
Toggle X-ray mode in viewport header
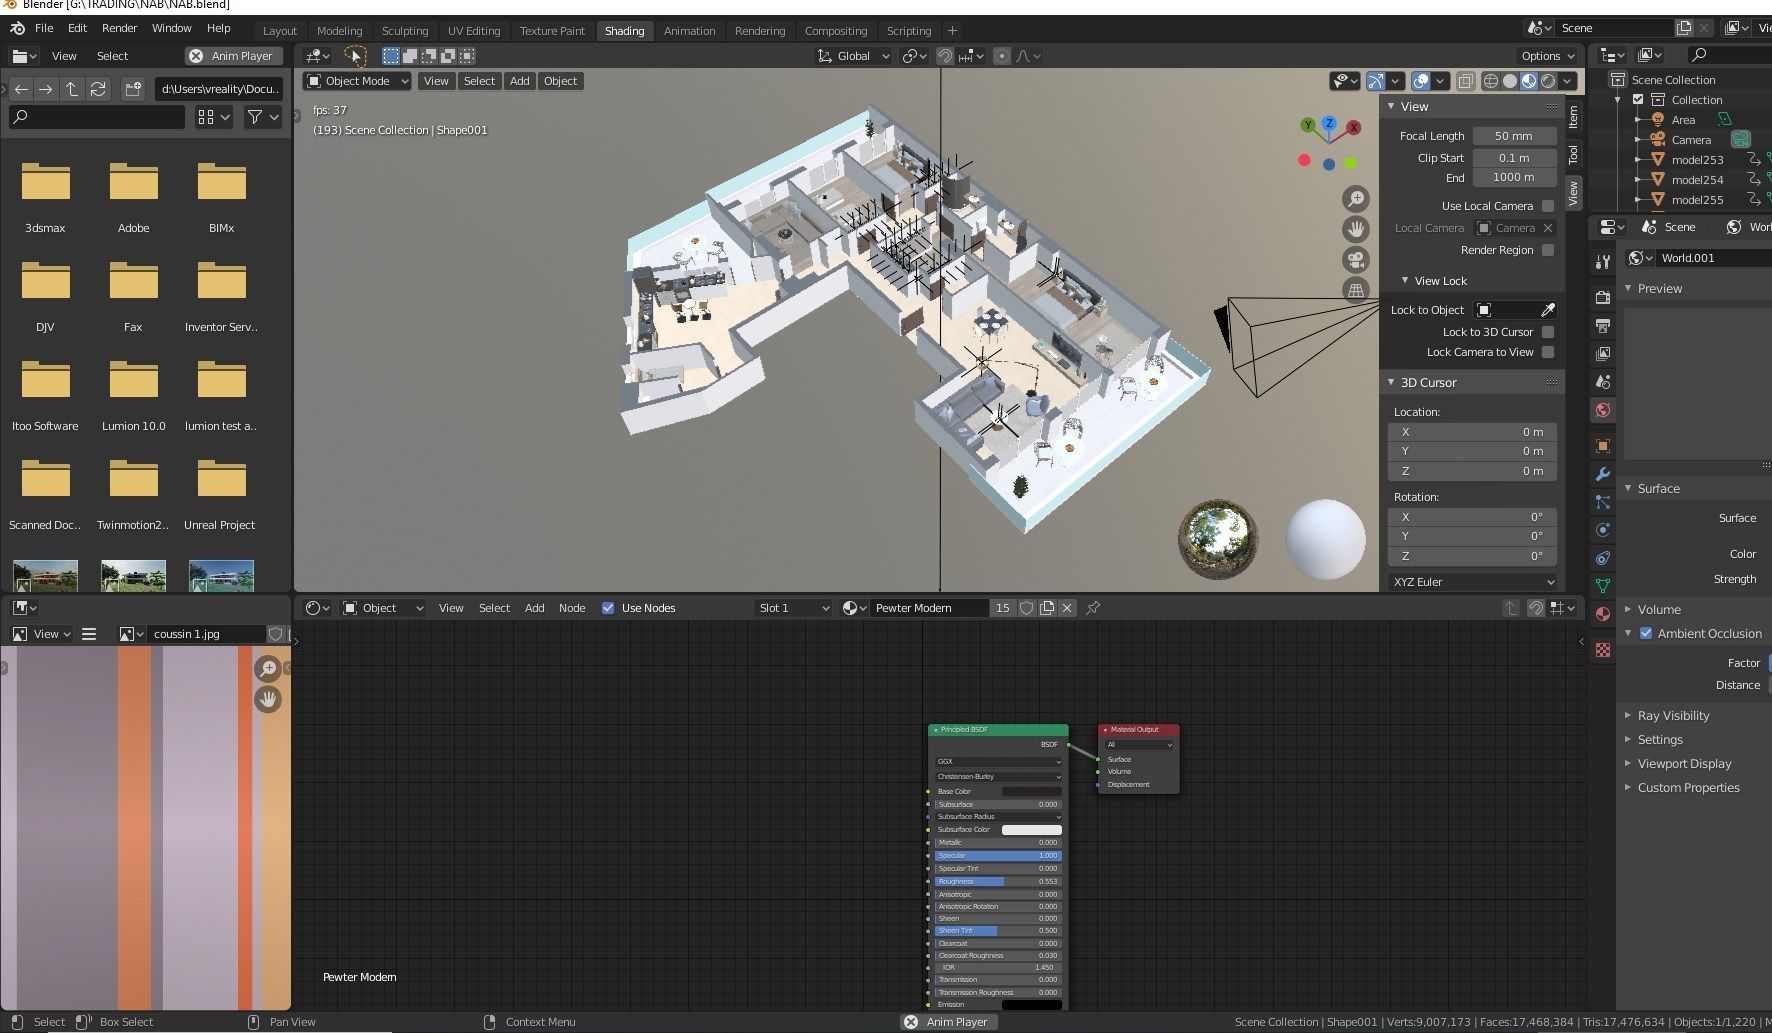pos(1465,81)
